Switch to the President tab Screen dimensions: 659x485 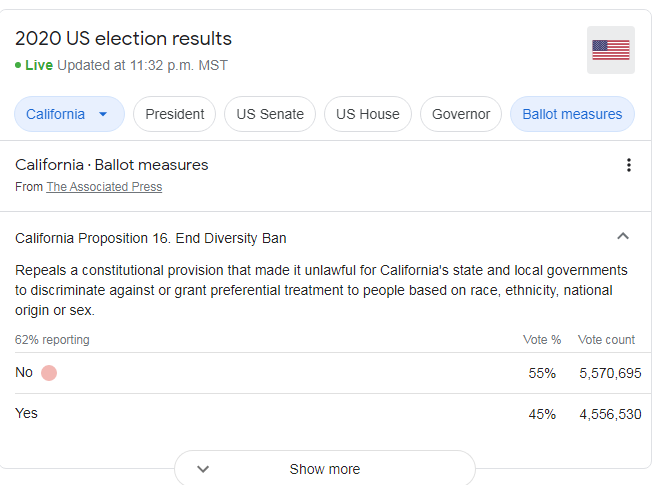click(174, 114)
